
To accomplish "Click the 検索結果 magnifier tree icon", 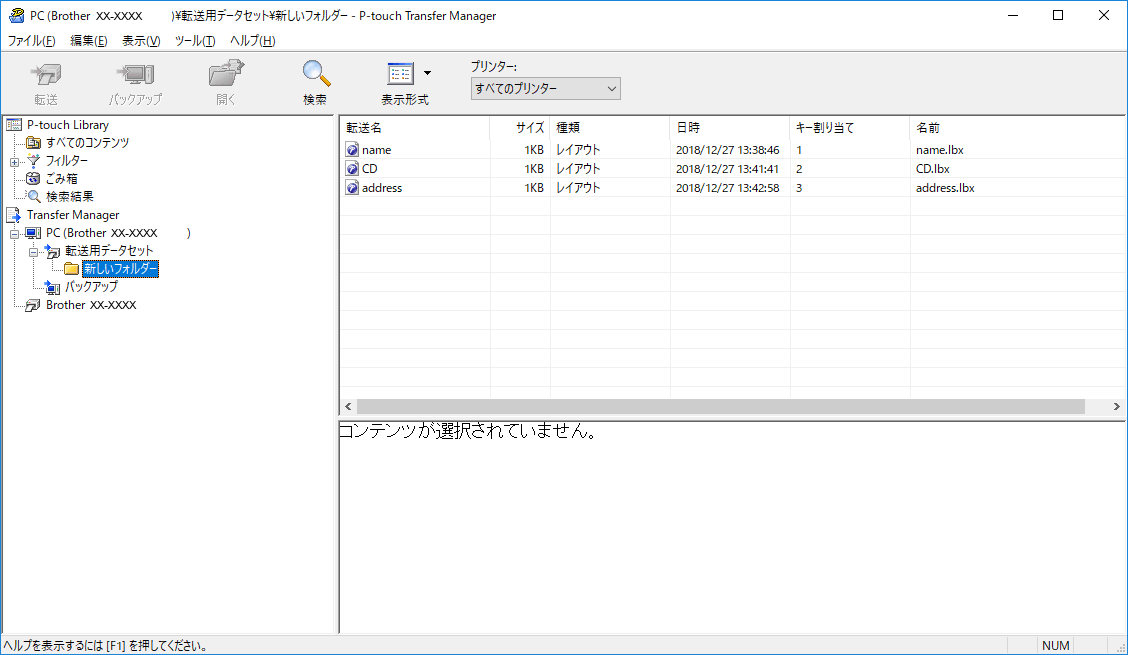I will [33, 196].
